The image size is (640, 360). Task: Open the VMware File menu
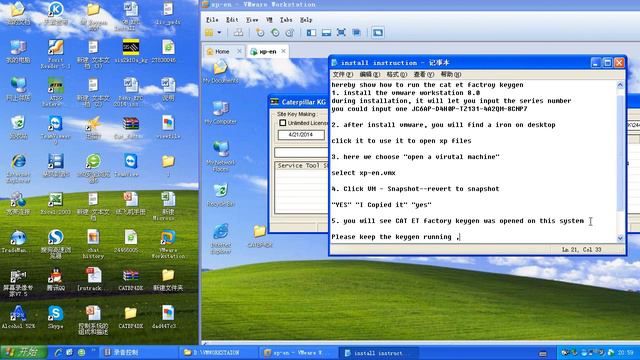[x=212, y=20]
